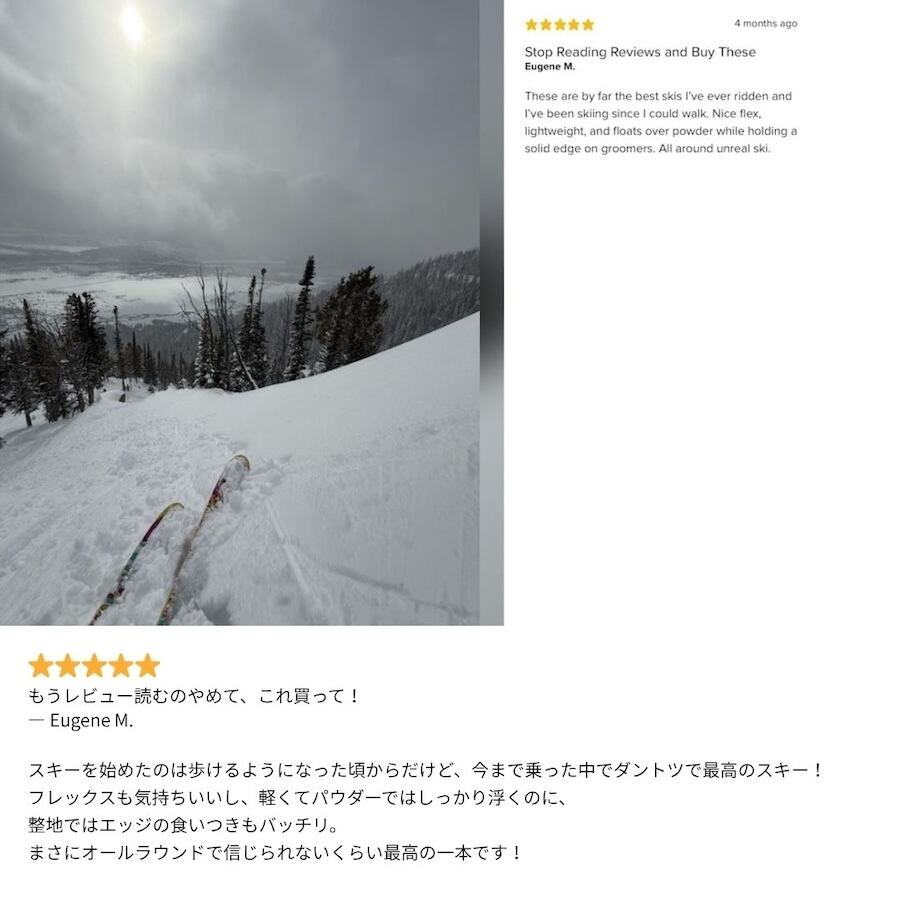Click the first gold star in top review
The image size is (900, 900).
click(x=532, y=25)
